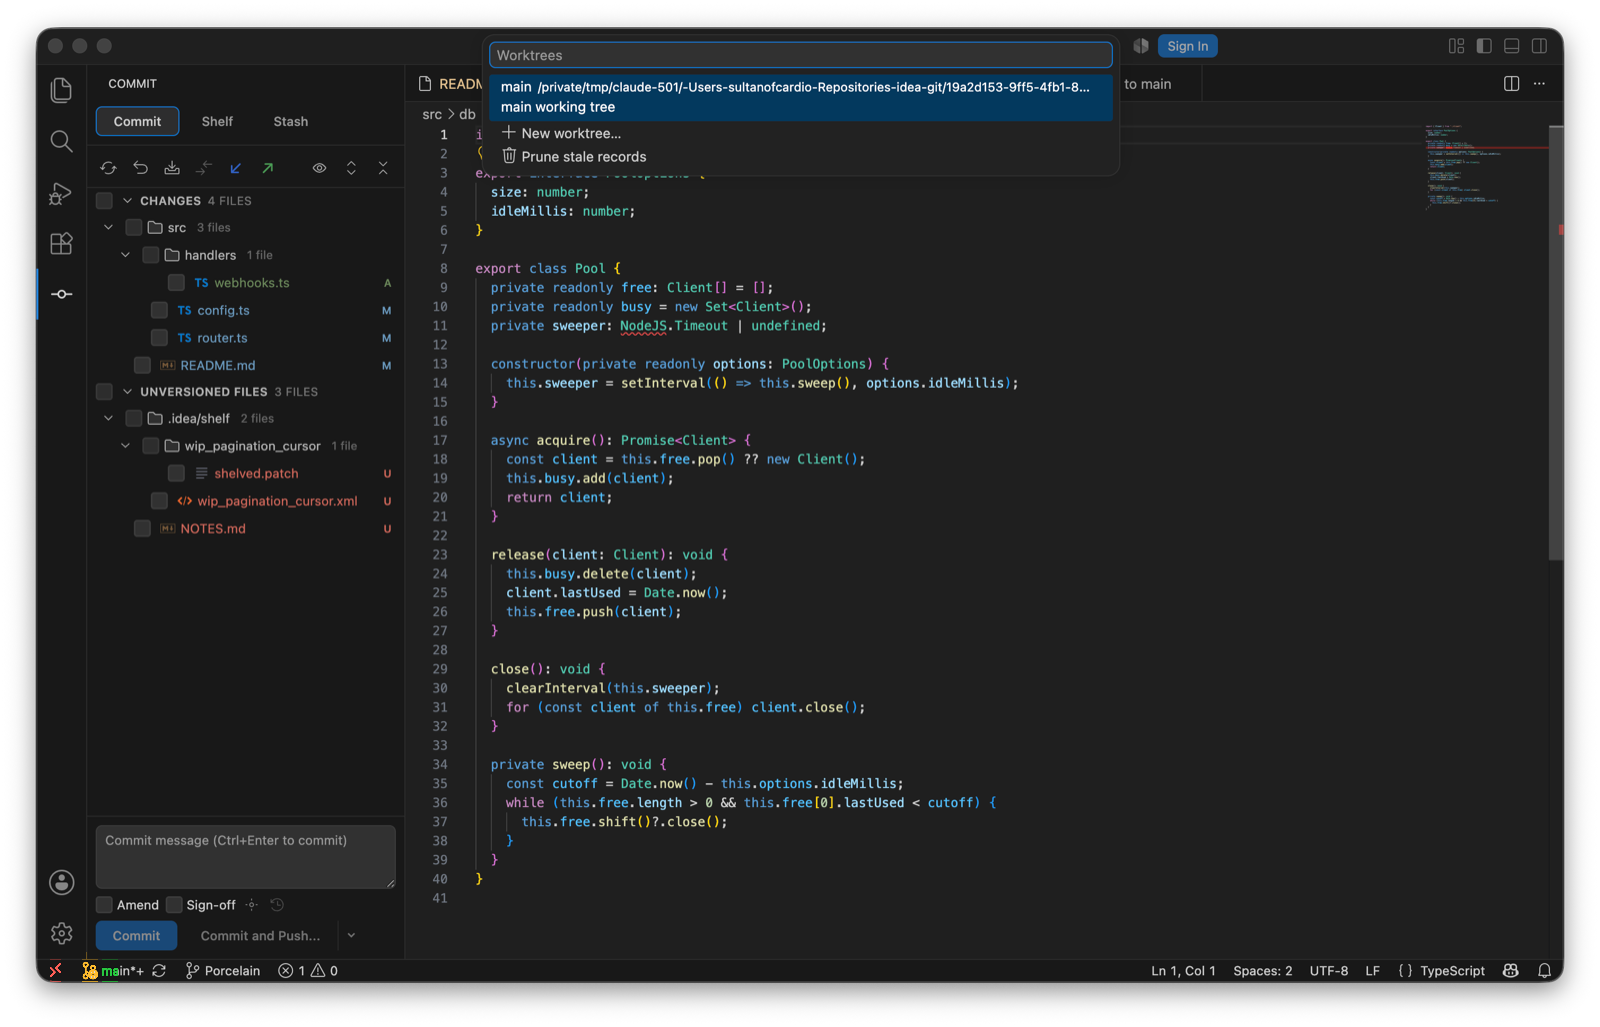
Task: Enable the Sign-off checkbox
Action: [x=174, y=905]
